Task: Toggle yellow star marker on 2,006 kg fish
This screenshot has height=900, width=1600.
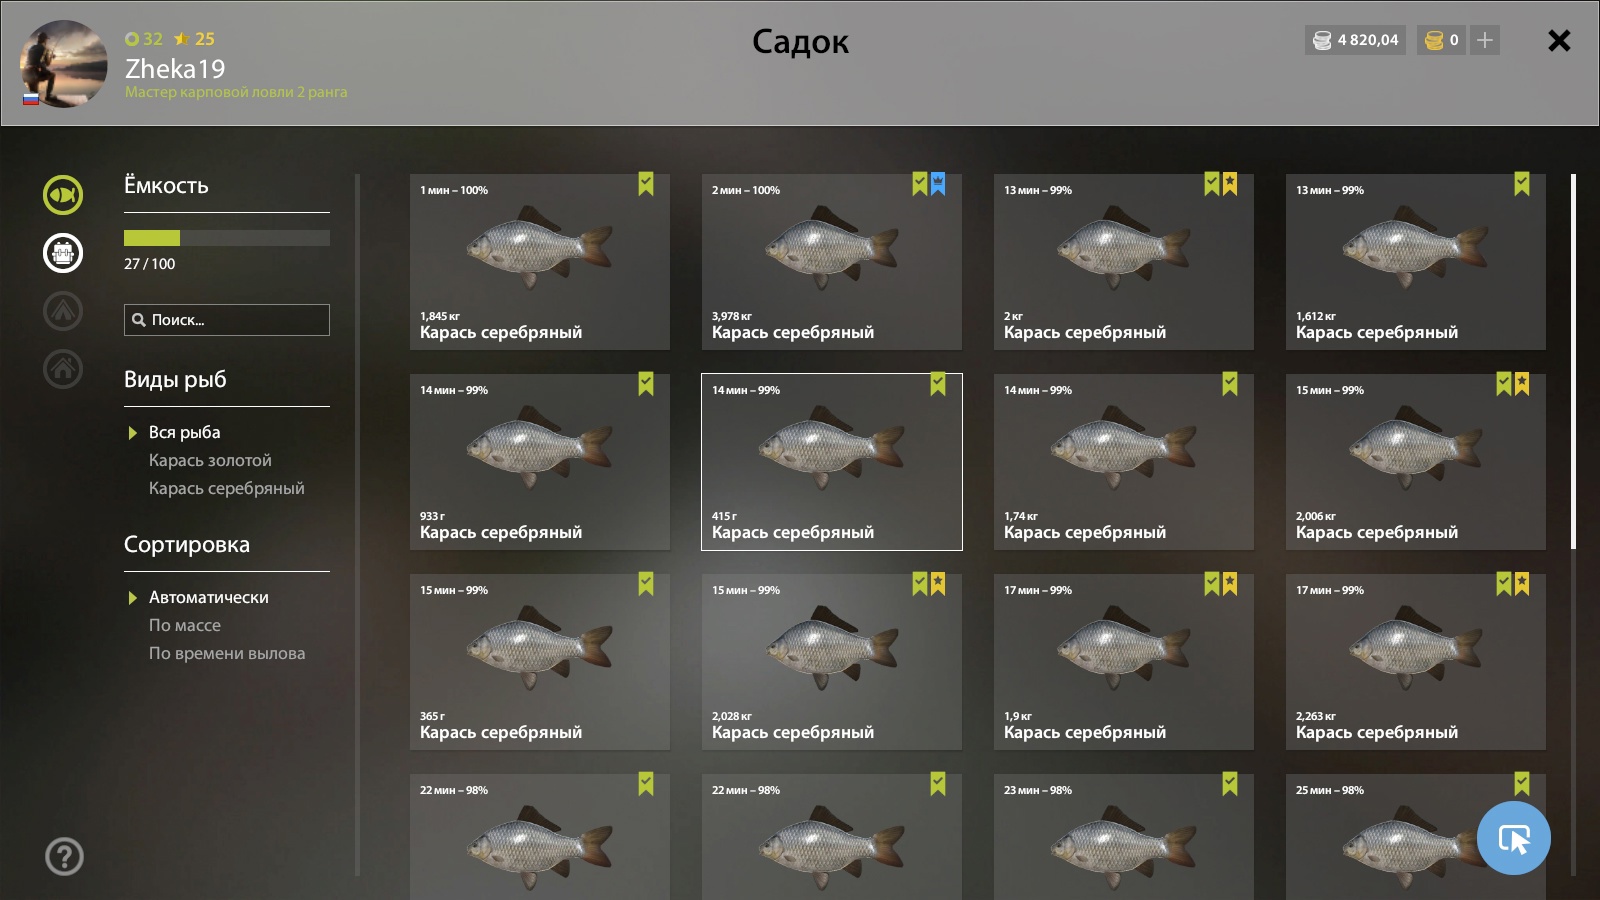Action: pos(1522,384)
